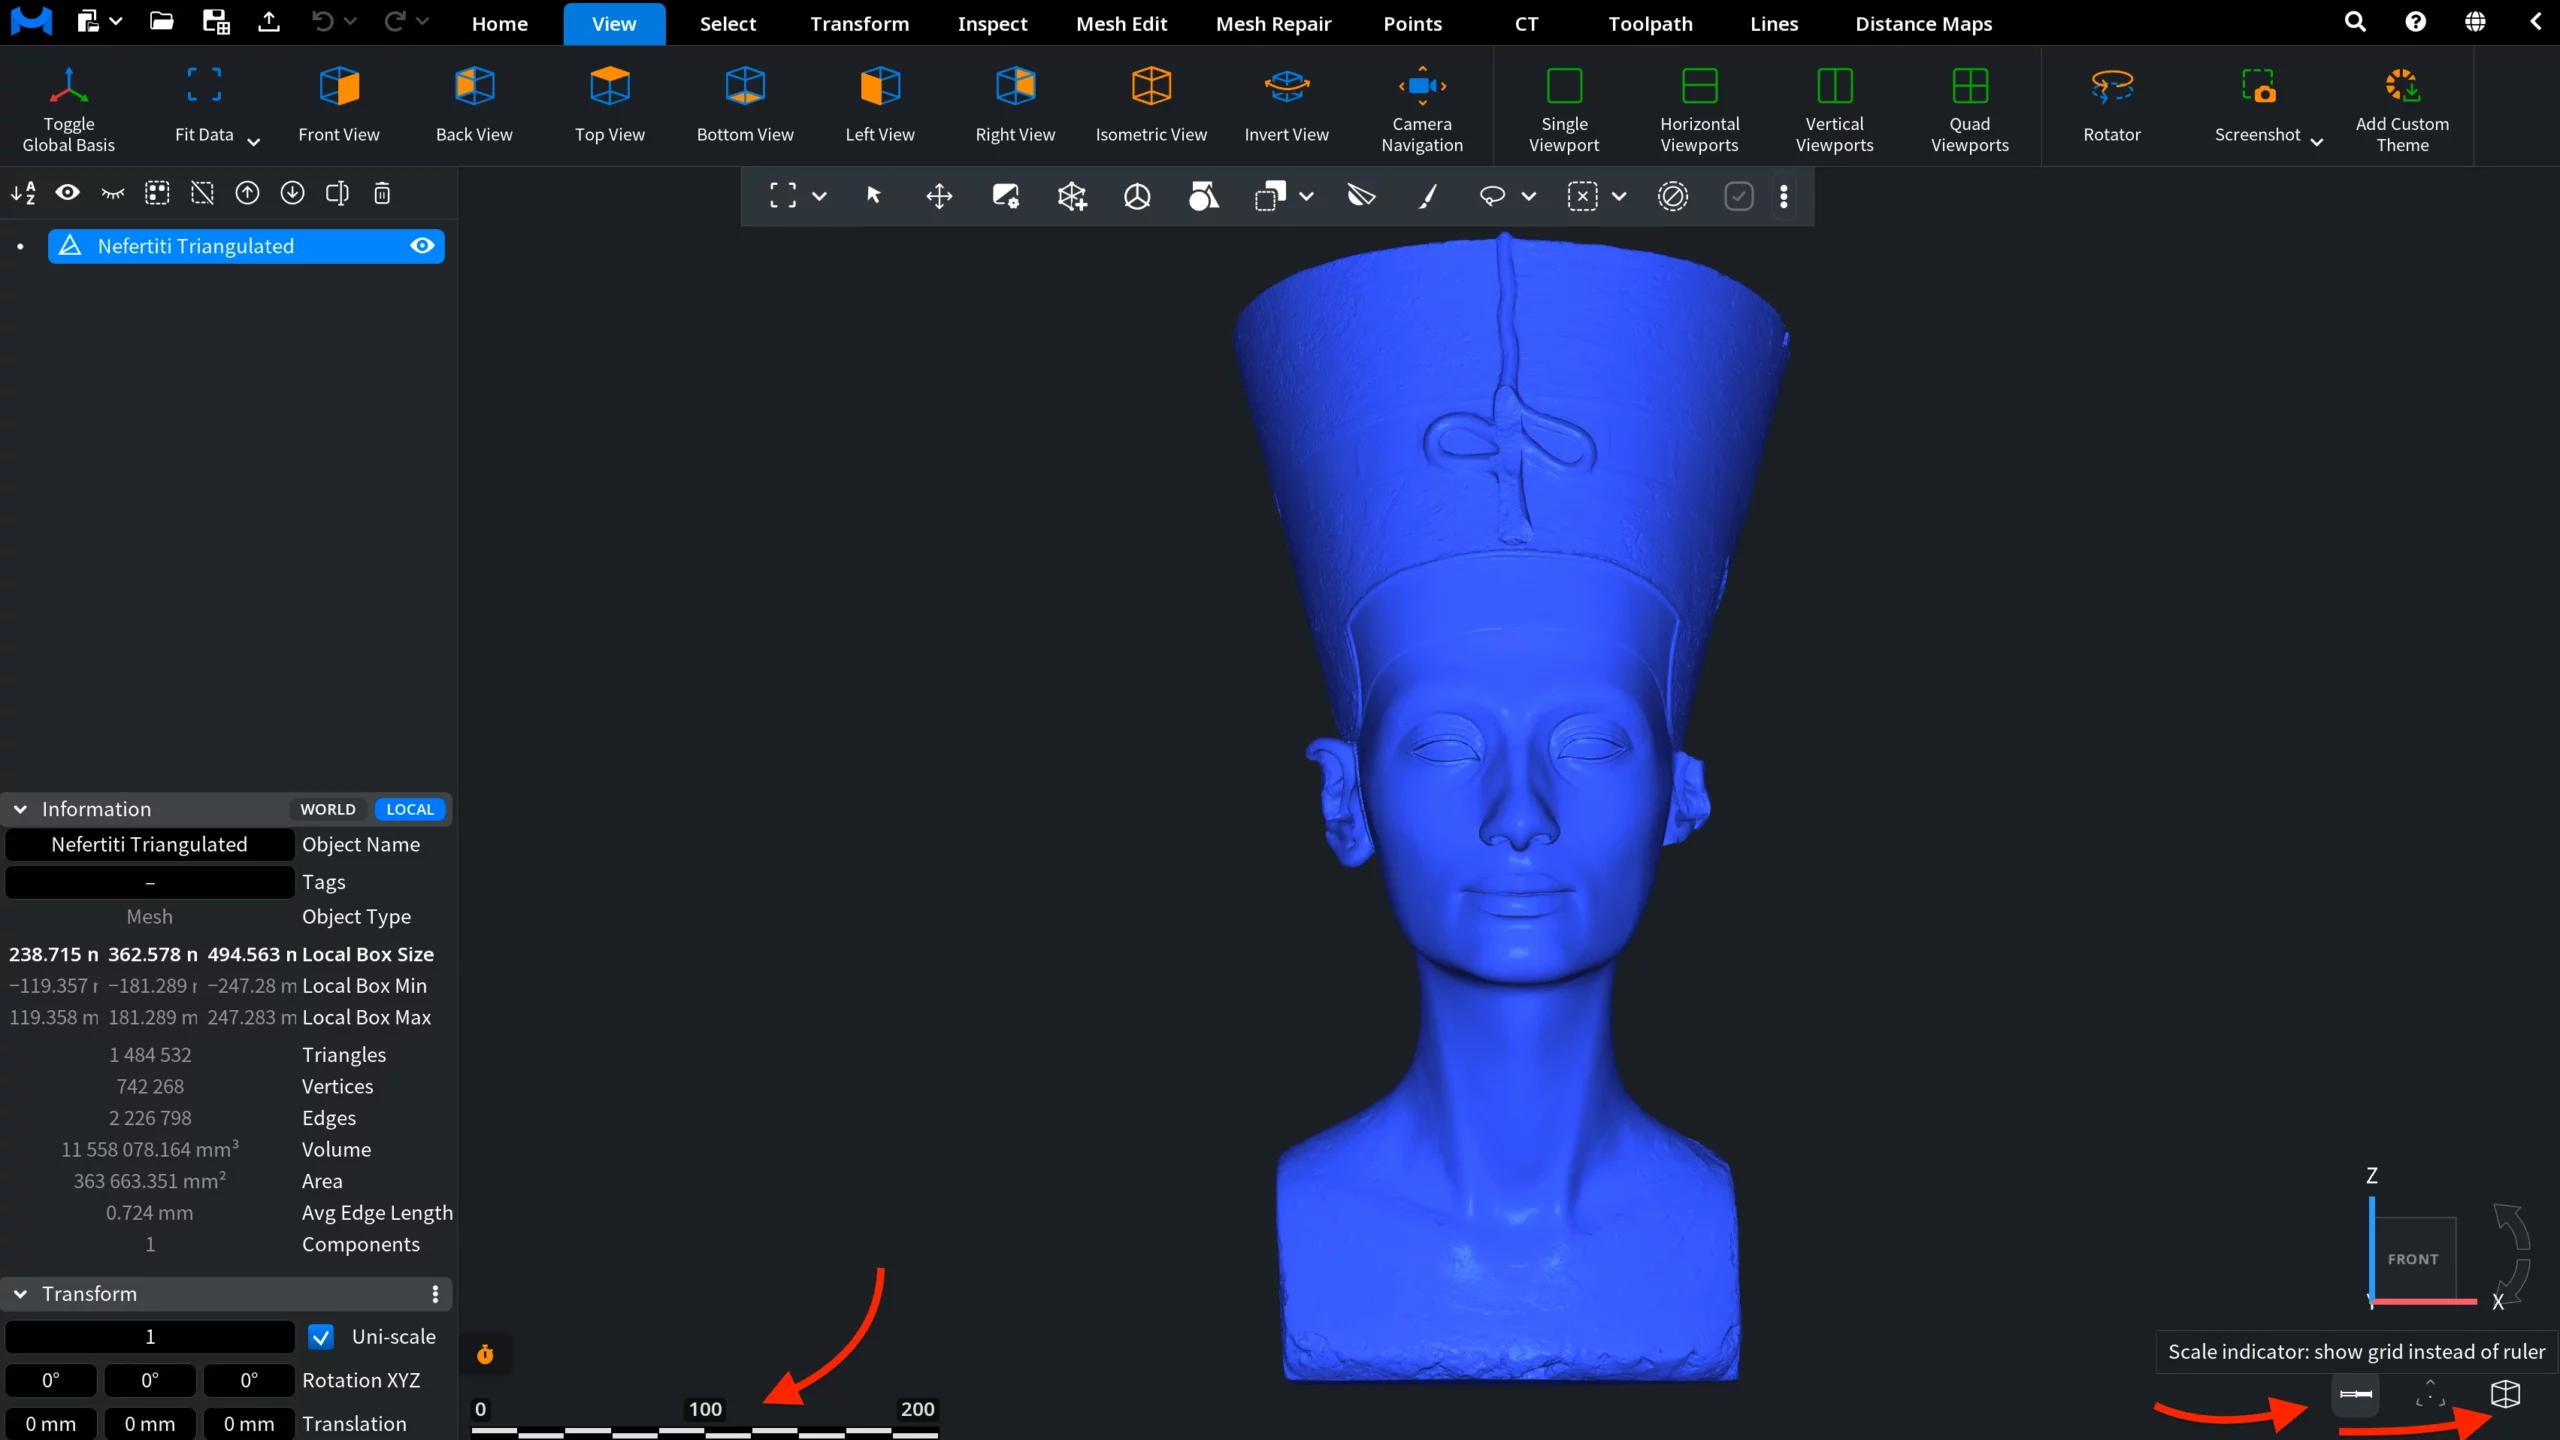Open the language globe button
2560x1440 pixels.
coord(2475,22)
